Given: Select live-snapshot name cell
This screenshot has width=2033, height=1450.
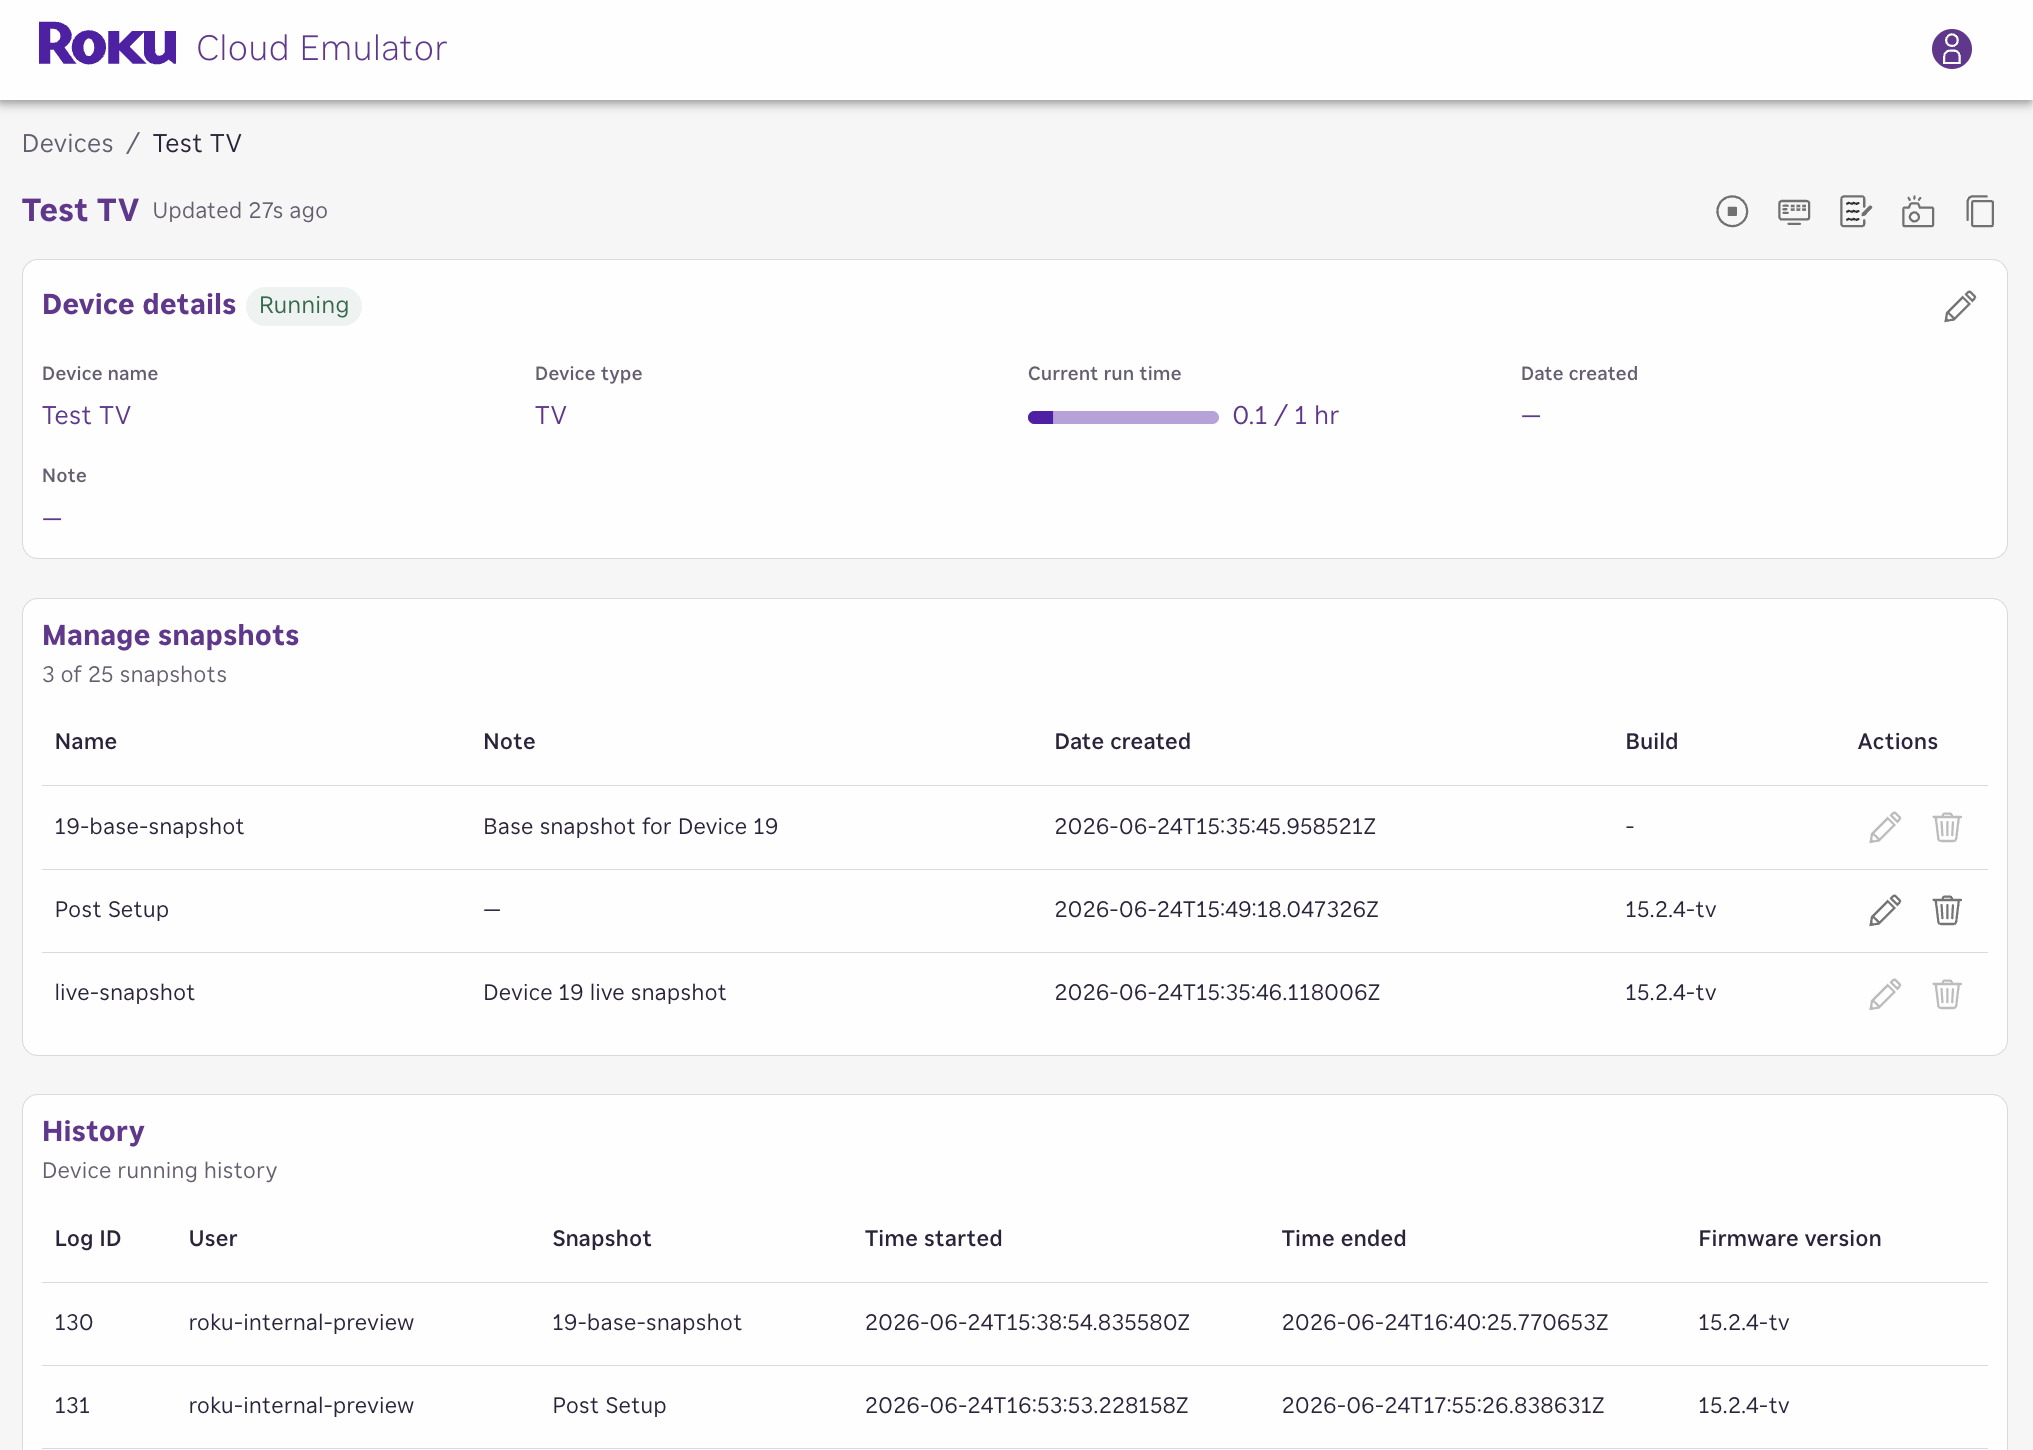Looking at the screenshot, I should [124, 992].
